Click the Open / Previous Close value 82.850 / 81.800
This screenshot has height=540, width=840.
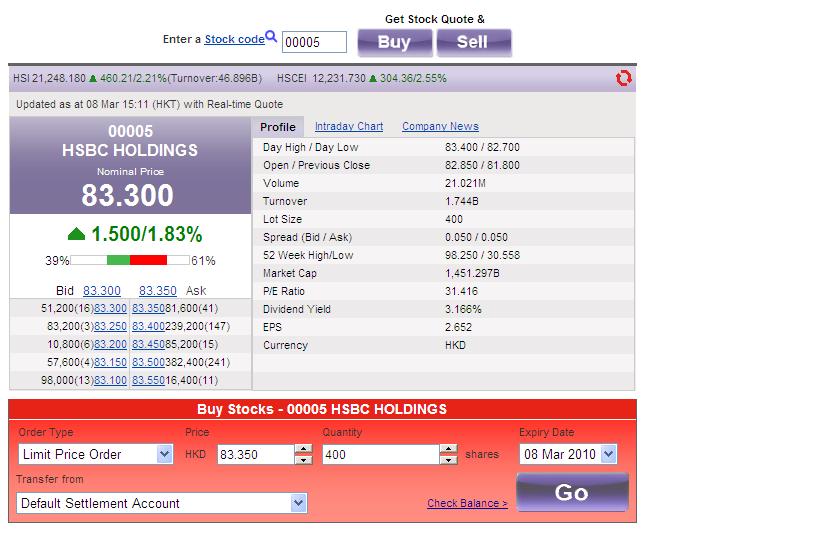pos(482,165)
